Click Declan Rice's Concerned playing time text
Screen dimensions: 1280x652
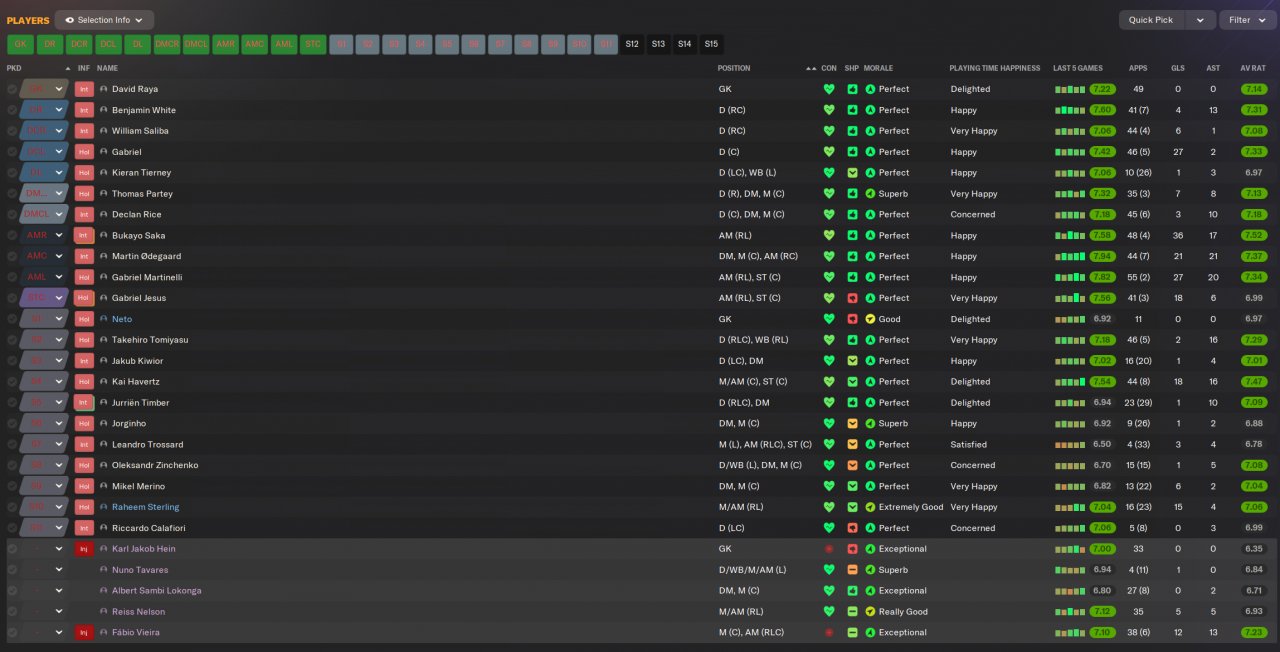(x=972, y=215)
